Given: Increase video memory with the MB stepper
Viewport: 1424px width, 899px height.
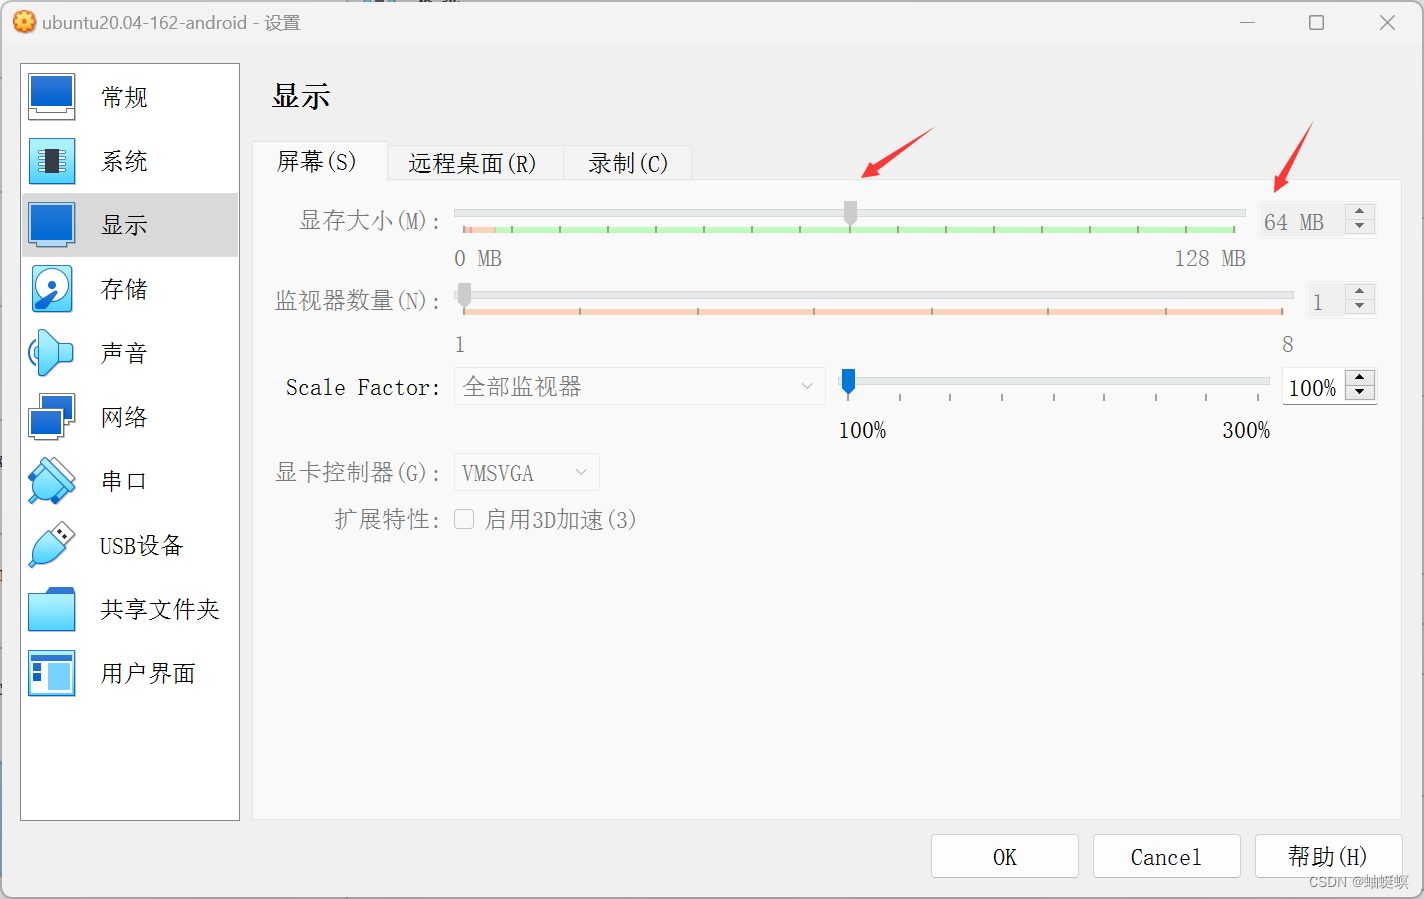Looking at the screenshot, I should tap(1359, 213).
